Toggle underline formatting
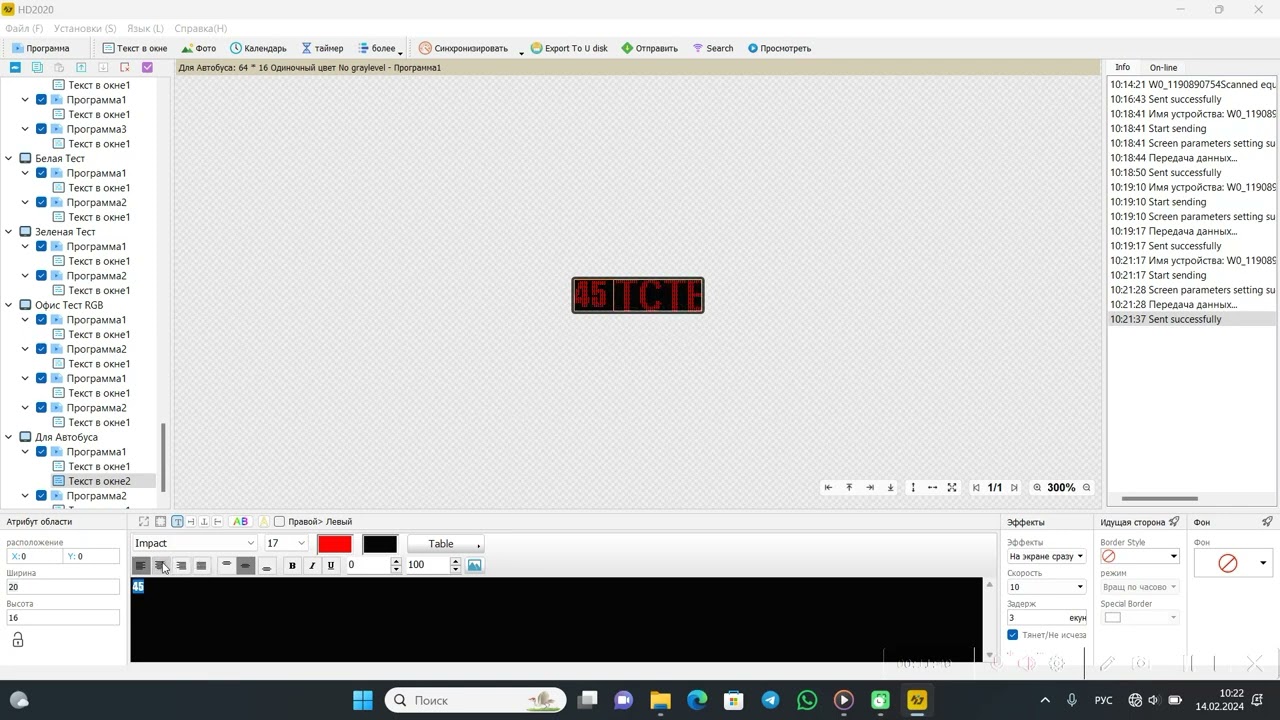Viewport: 1280px width, 720px height. [x=331, y=565]
